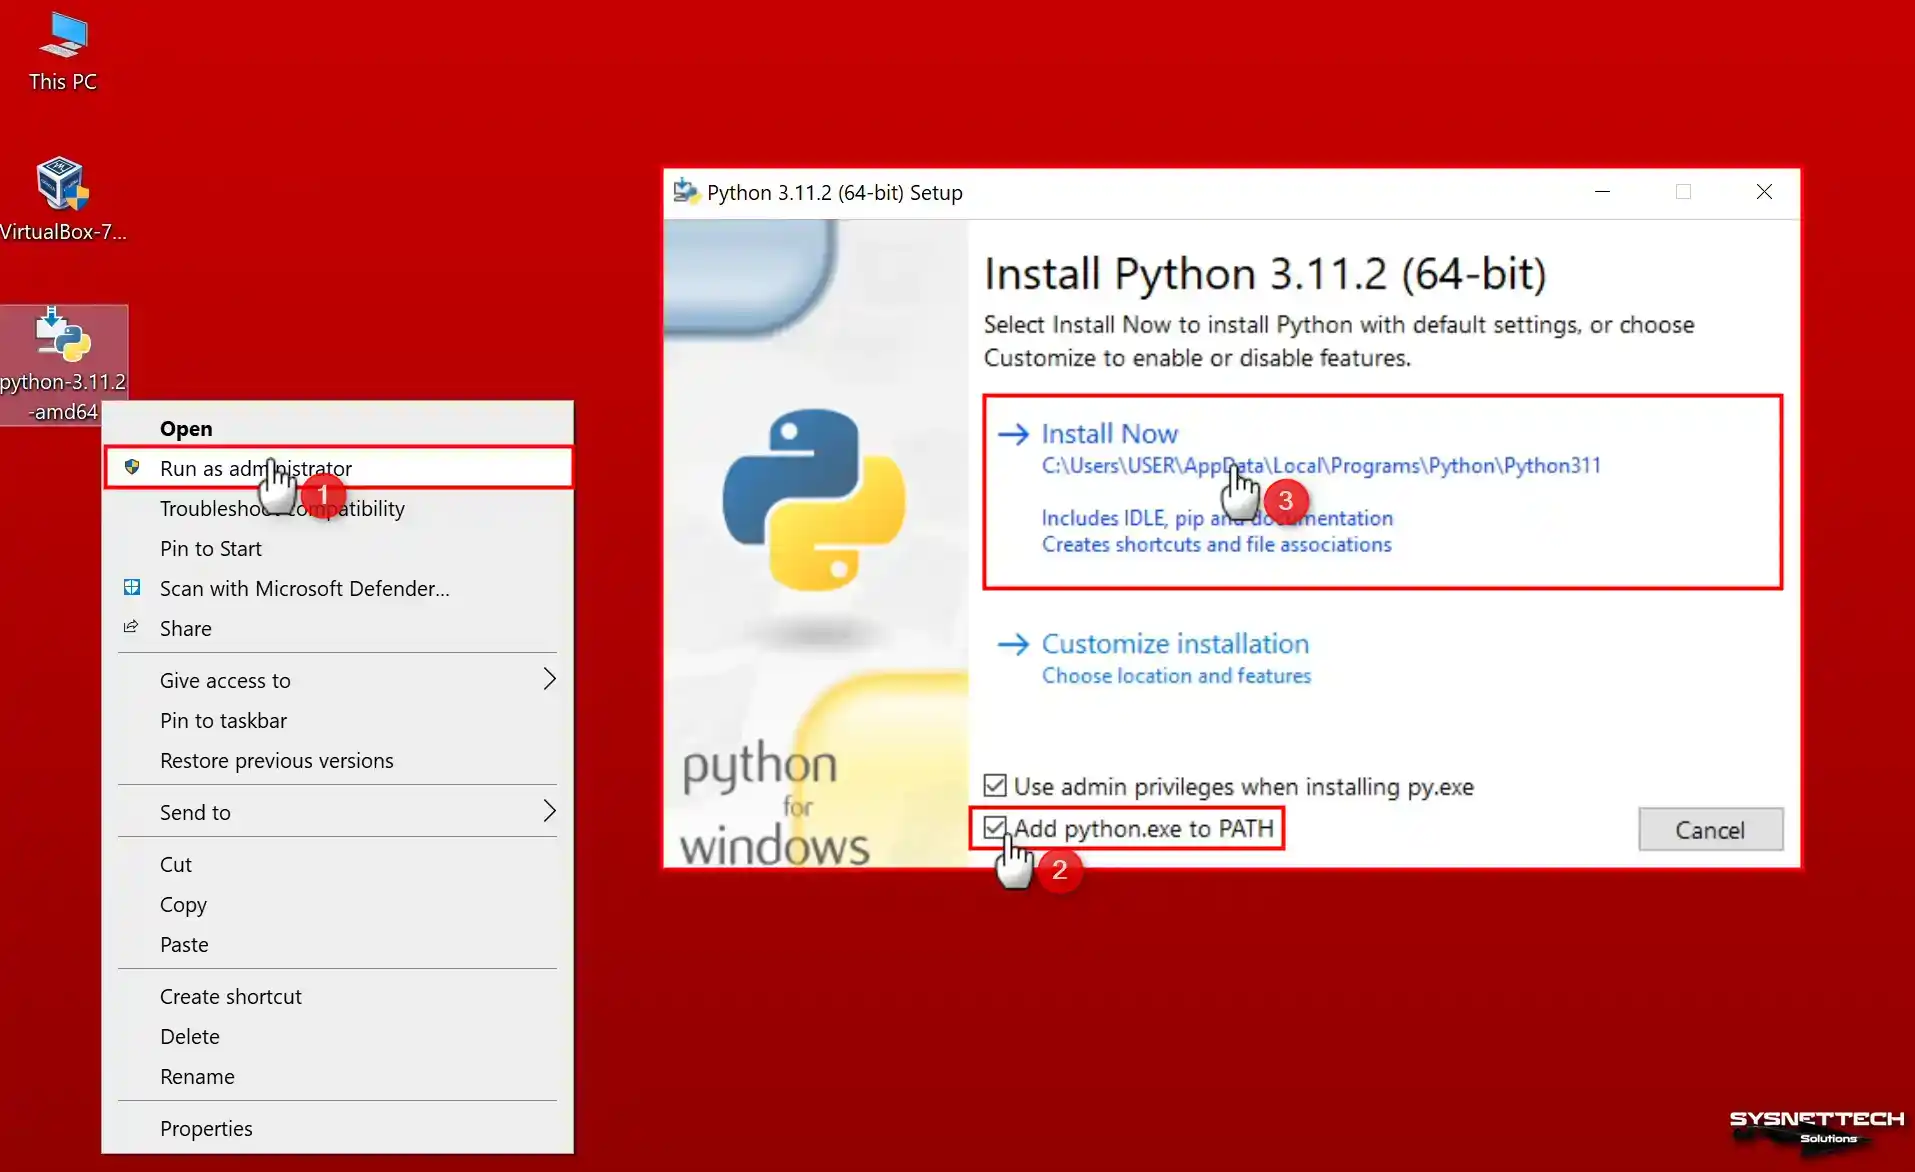Click the Cancel button in Python Setup
Screen dimensions: 1915x1172
(1710, 829)
